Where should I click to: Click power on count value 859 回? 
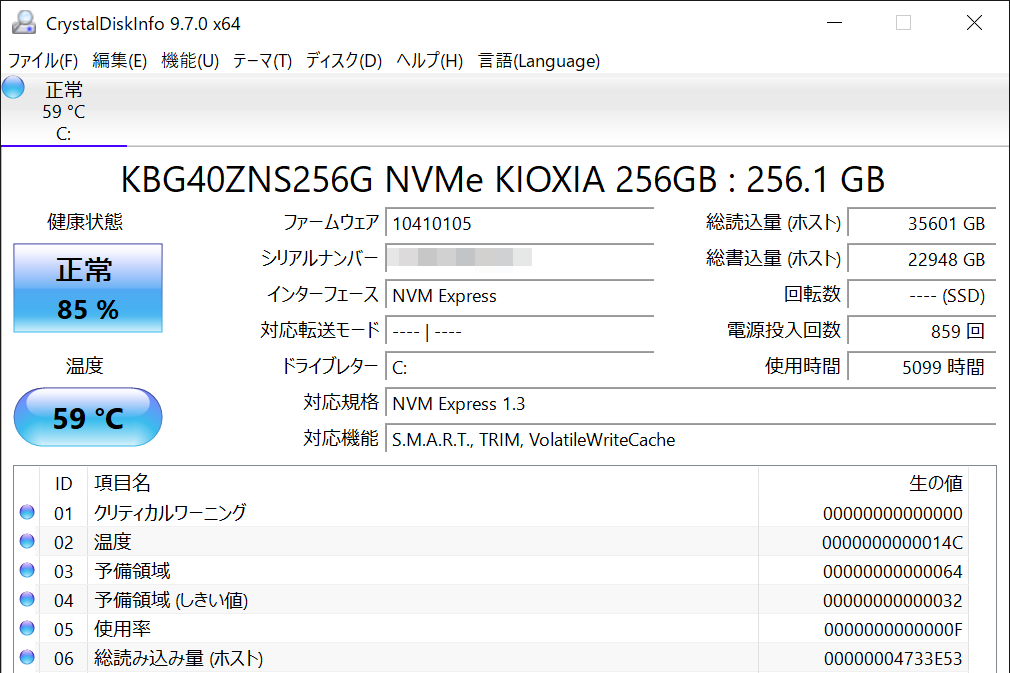pos(922,332)
